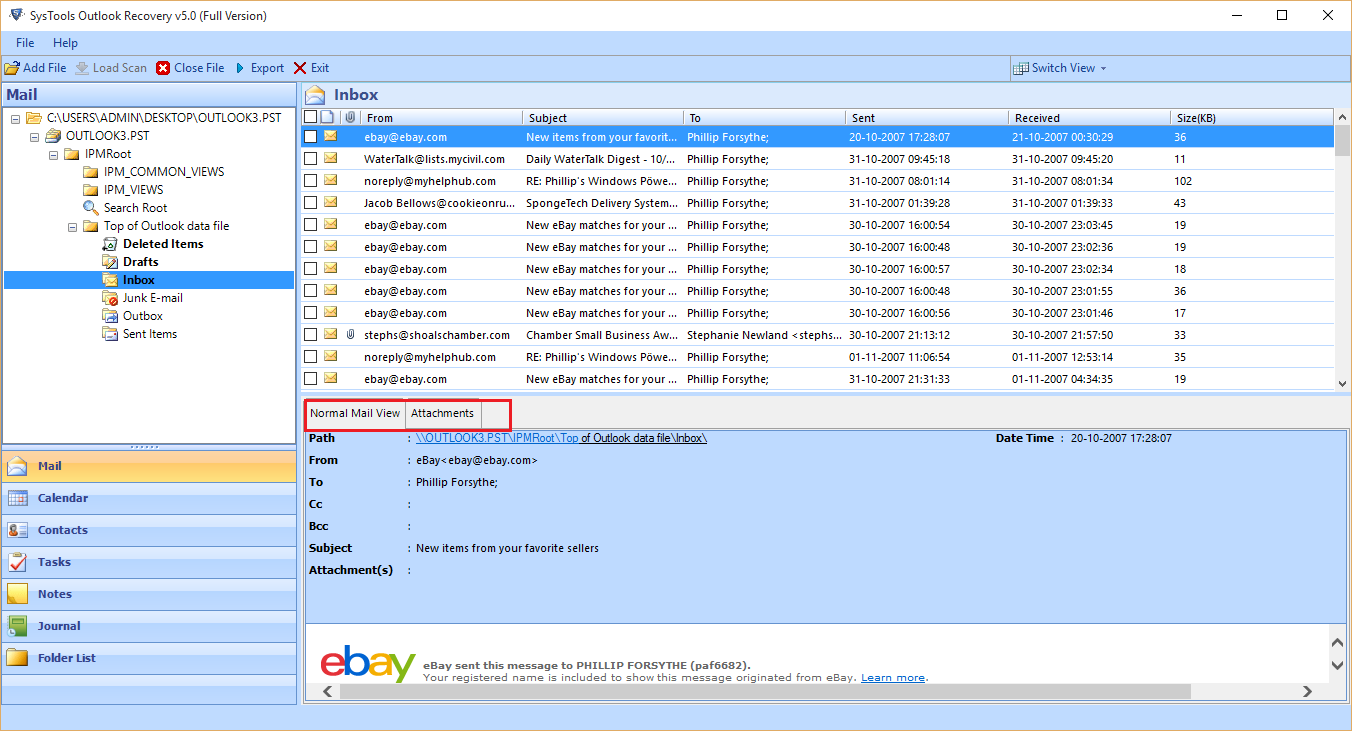Viewport: 1352px width, 731px height.
Task: Check the 01-11-2007 noreply@myhelphub.com checkbox
Action: coord(310,357)
